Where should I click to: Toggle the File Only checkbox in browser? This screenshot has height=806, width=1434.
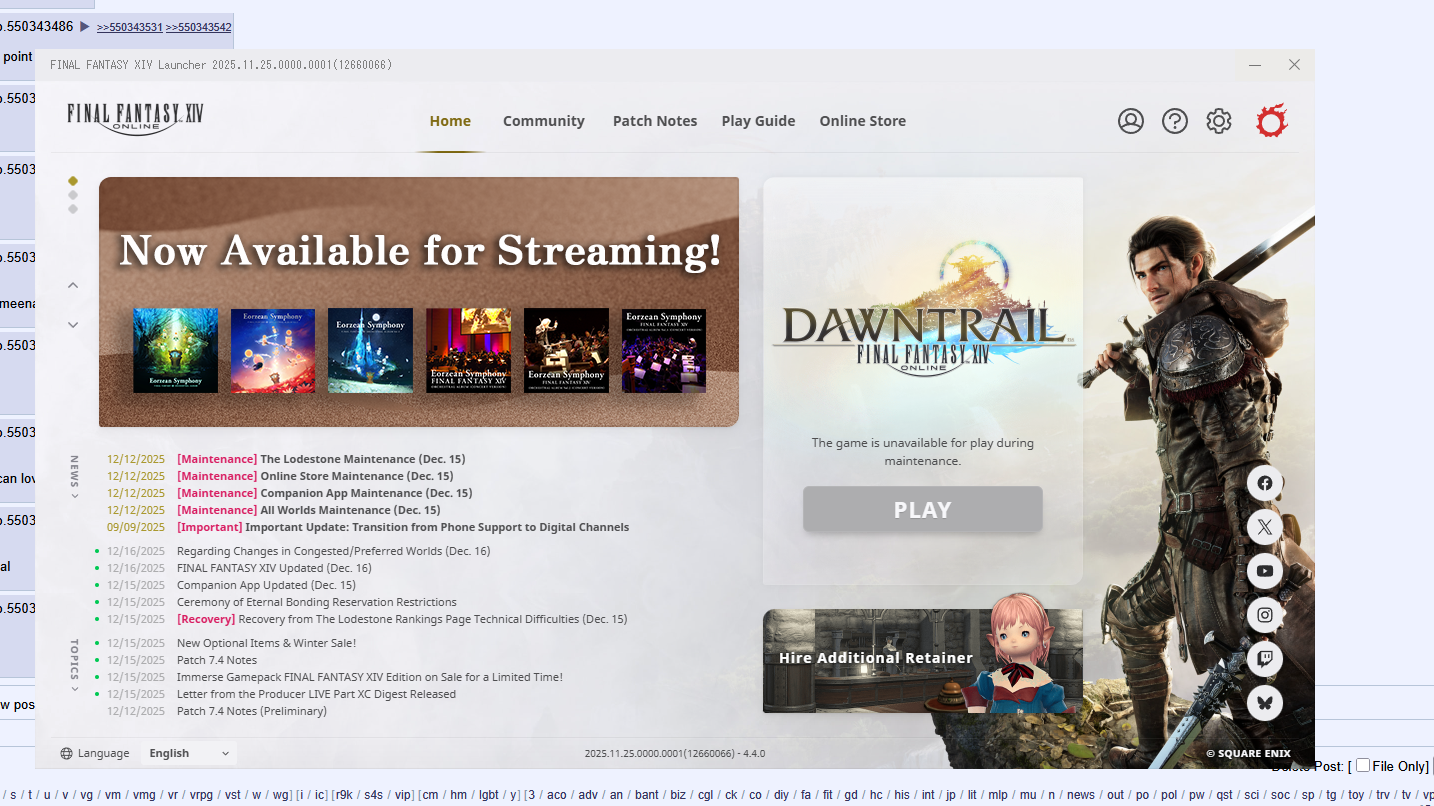(1362, 765)
